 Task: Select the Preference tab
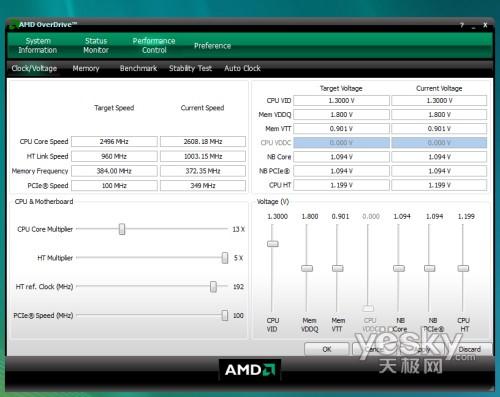(x=212, y=46)
